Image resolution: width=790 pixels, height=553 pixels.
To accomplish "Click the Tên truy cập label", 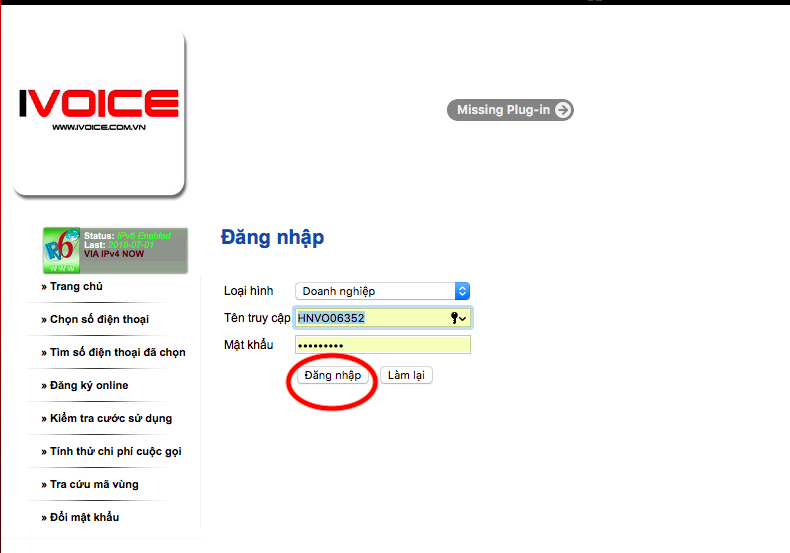I will click(x=257, y=318).
